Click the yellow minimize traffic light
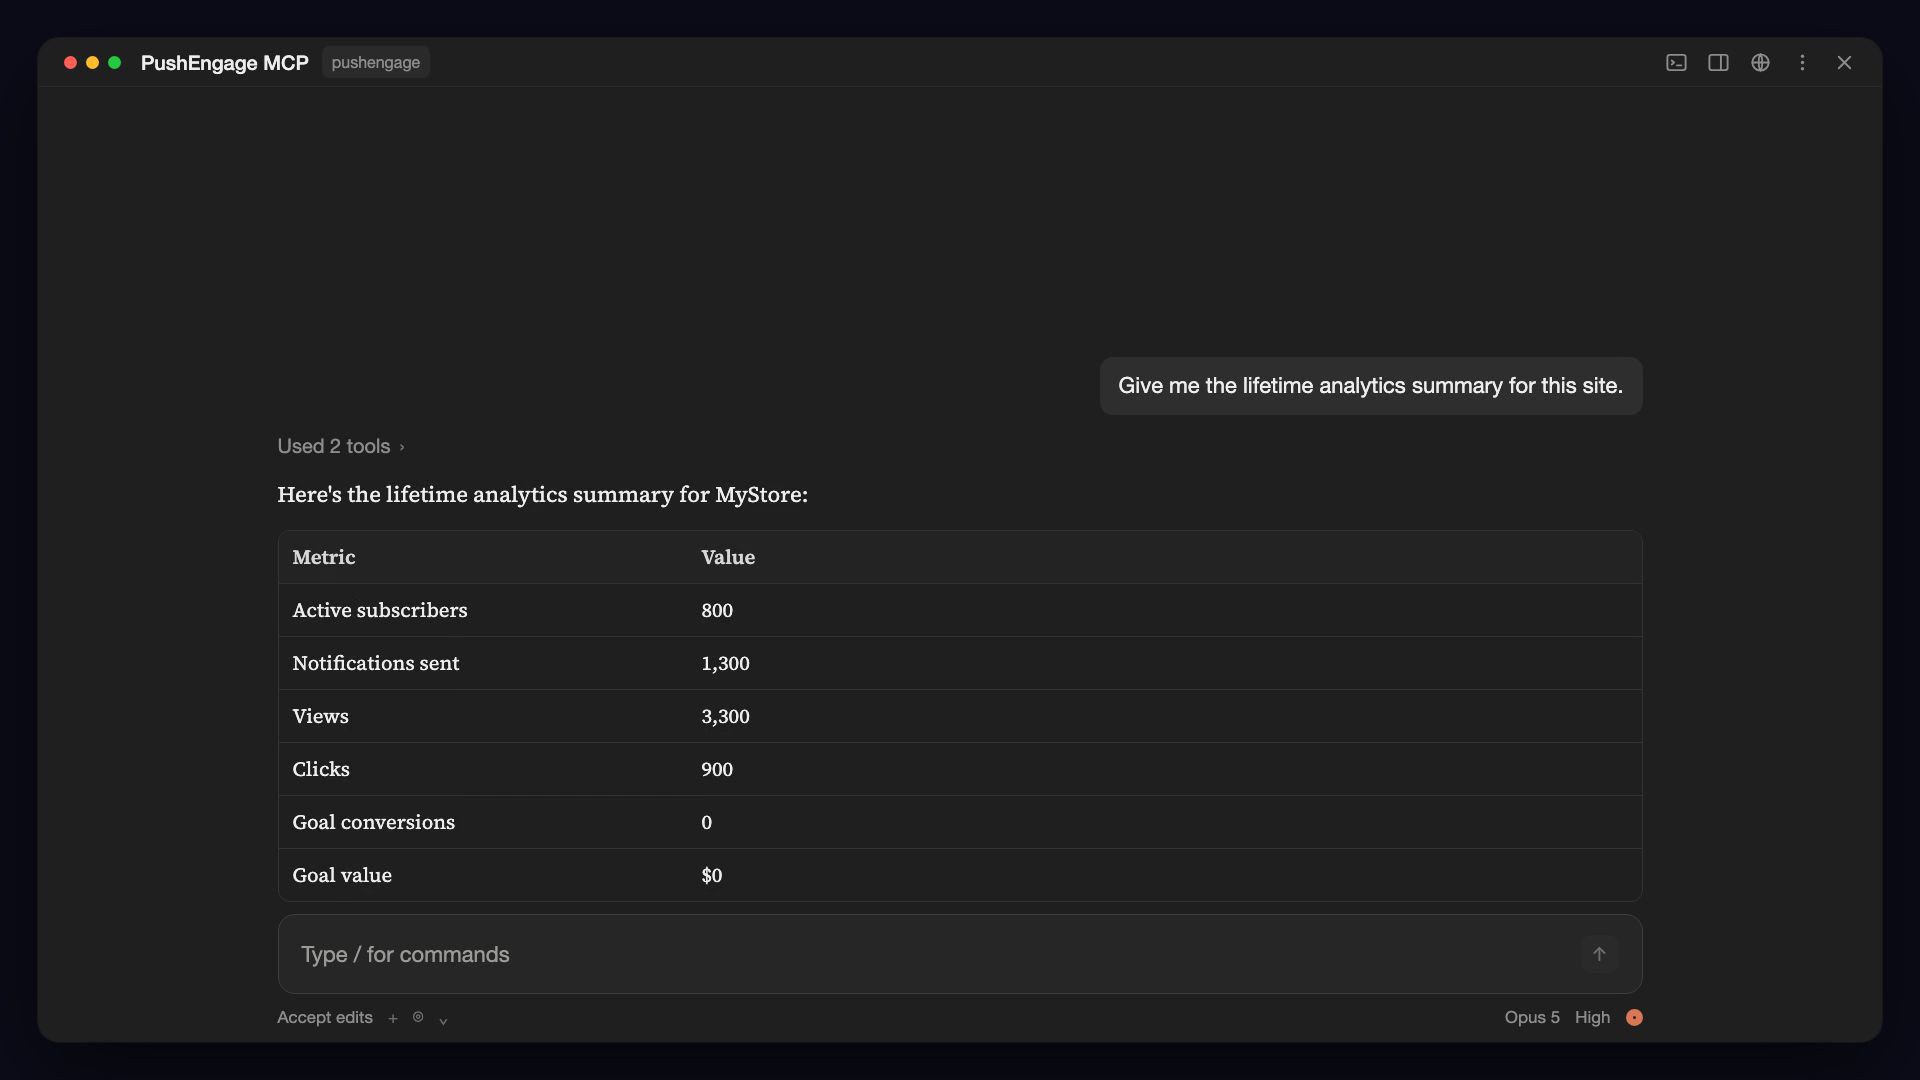The height and width of the screenshot is (1080, 1920). tap(92, 62)
